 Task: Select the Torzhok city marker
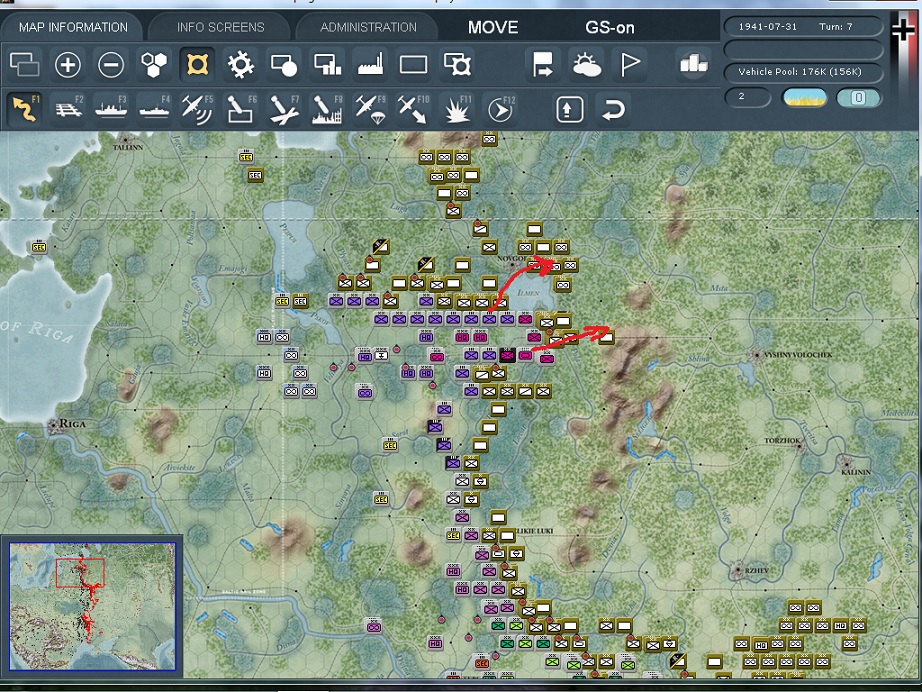point(799,446)
